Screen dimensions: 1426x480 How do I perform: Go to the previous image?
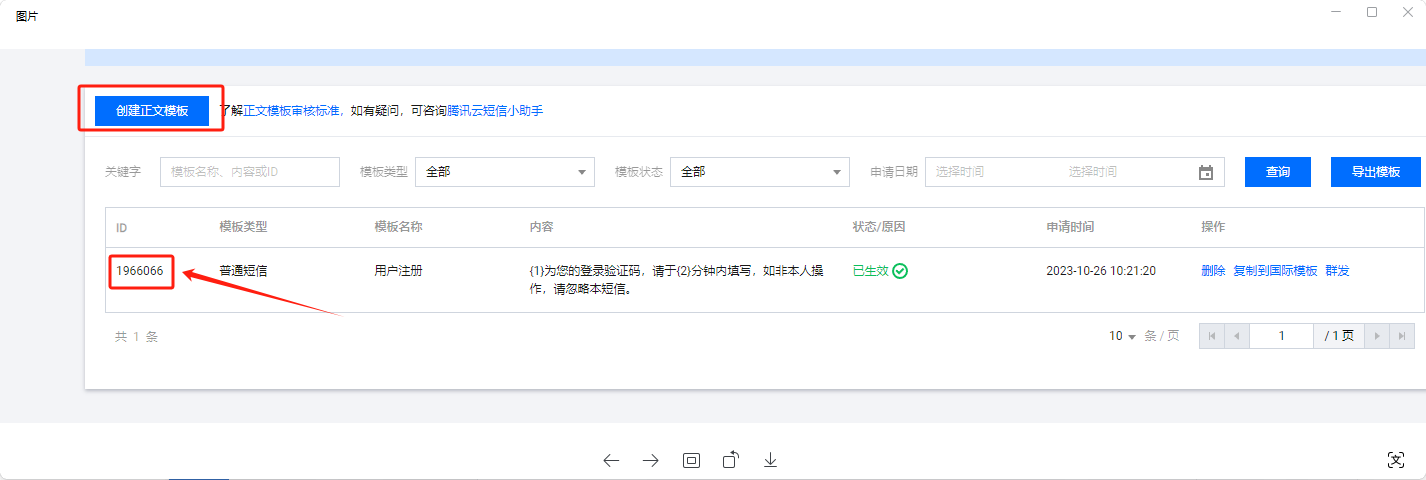(611, 460)
